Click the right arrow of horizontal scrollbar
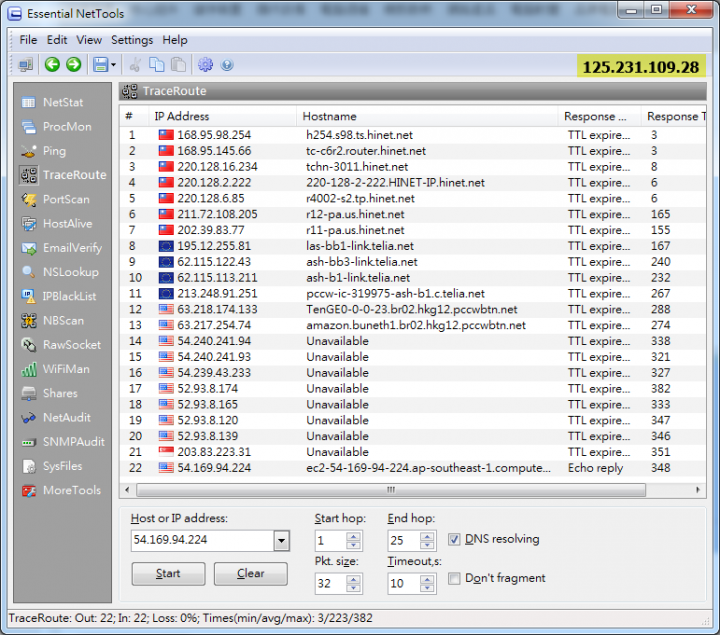 click(x=698, y=490)
